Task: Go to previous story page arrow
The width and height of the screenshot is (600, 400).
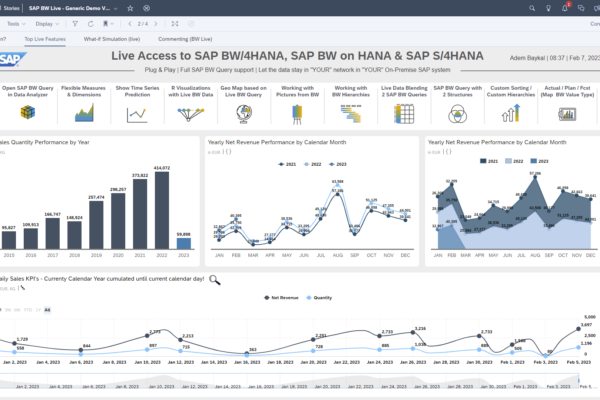Action: point(130,24)
